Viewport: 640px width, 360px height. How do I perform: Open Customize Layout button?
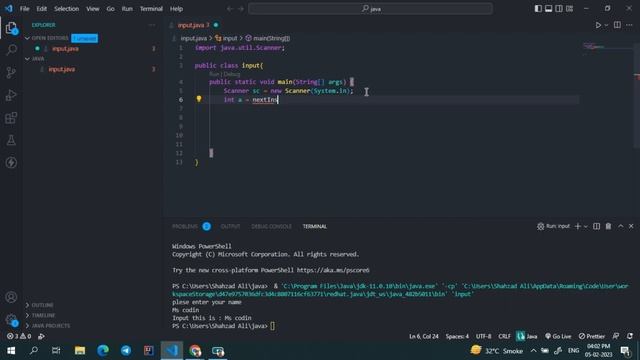coord(569,9)
